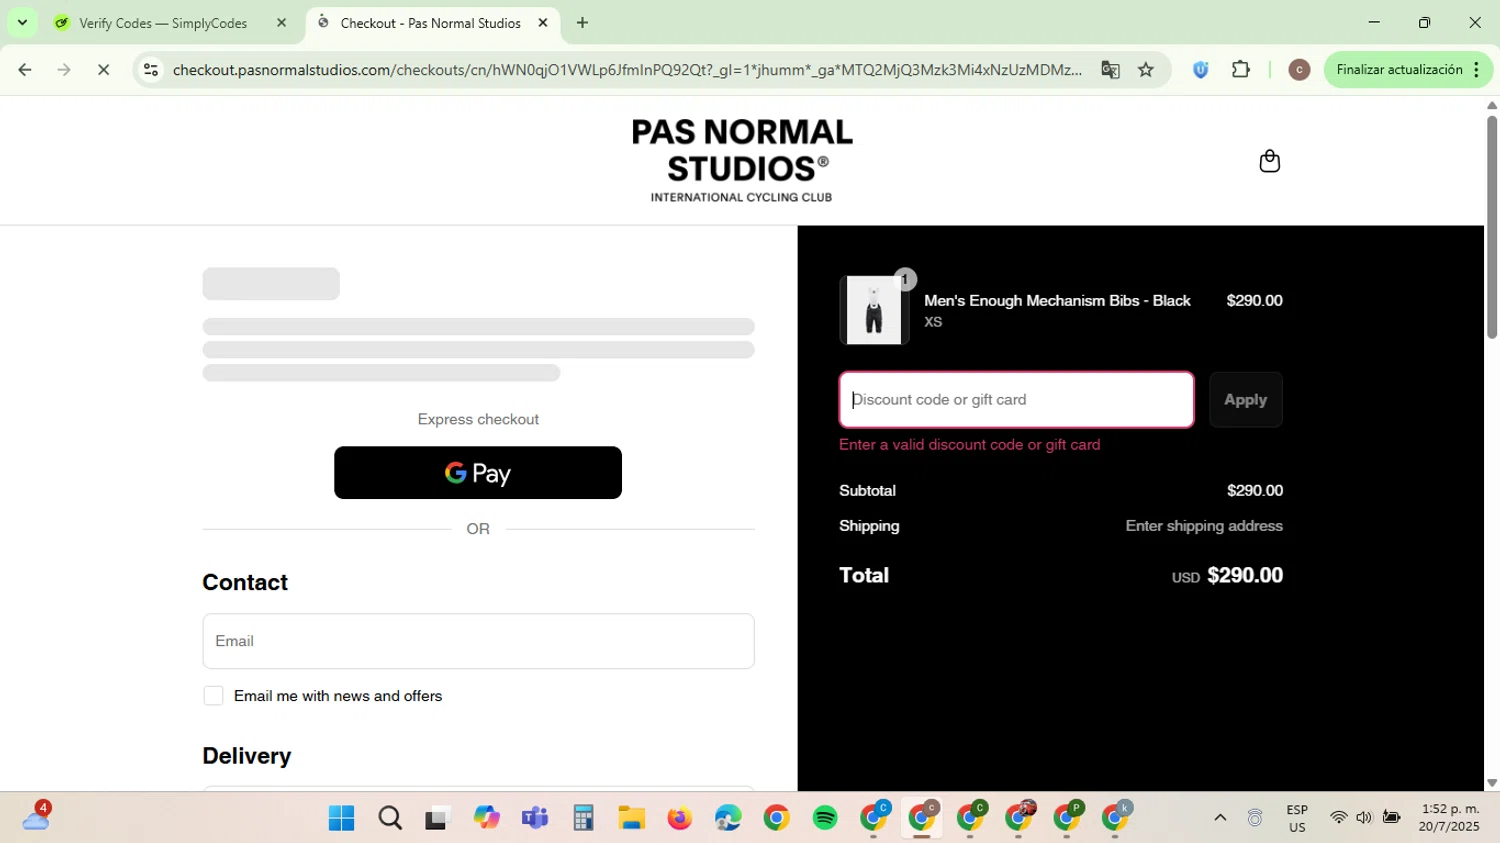The image size is (1500, 843).
Task: Click the Pas Normal Studios logo
Action: point(742,161)
